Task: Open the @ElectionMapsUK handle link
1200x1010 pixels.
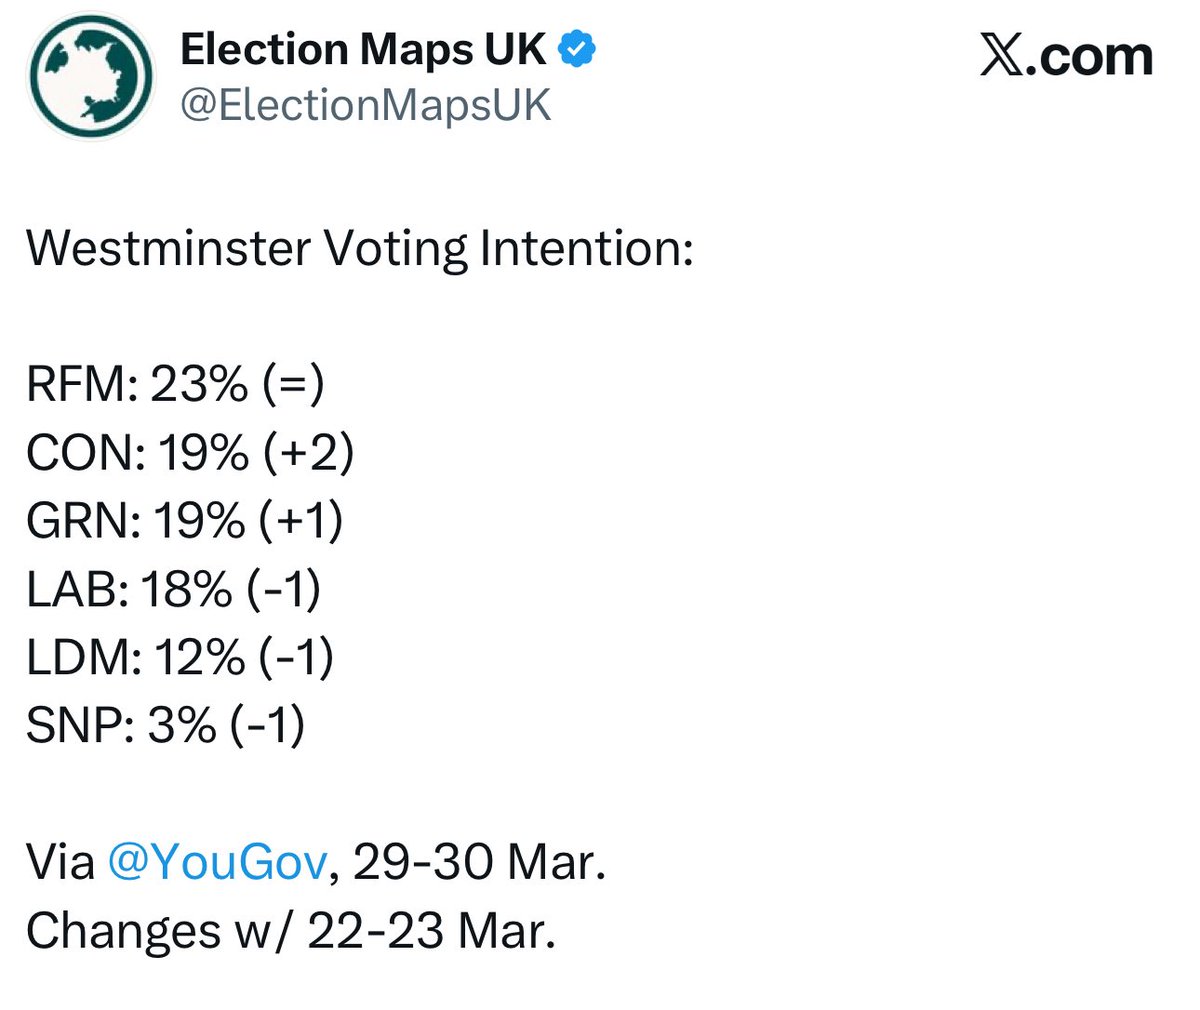Action: [365, 104]
